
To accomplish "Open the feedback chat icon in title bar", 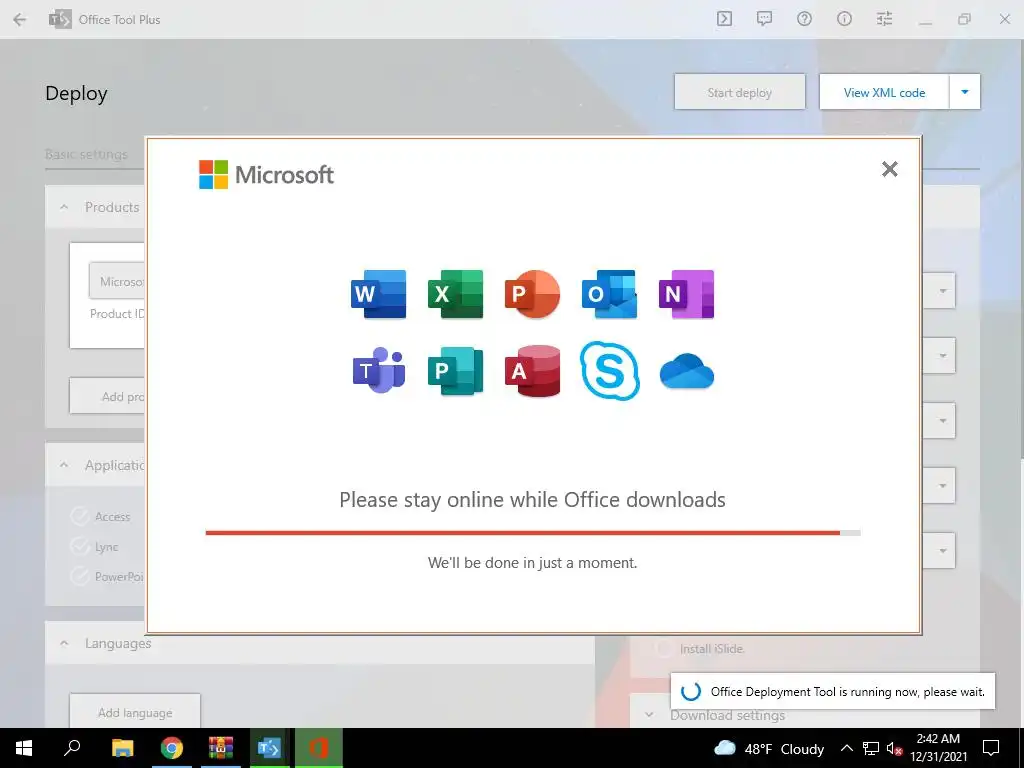I will pos(764,19).
